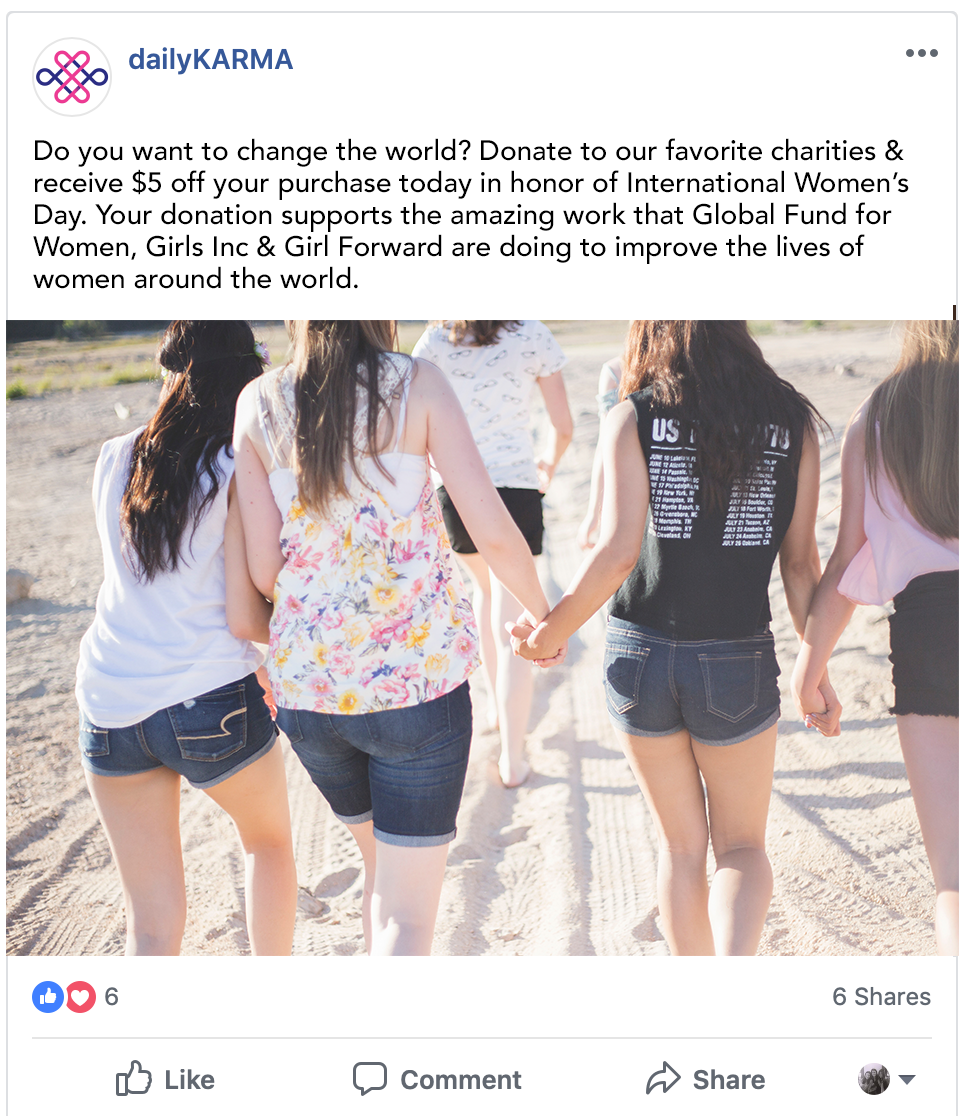Click the small profile picture avatar
The image size is (964, 1116).
[874, 1079]
